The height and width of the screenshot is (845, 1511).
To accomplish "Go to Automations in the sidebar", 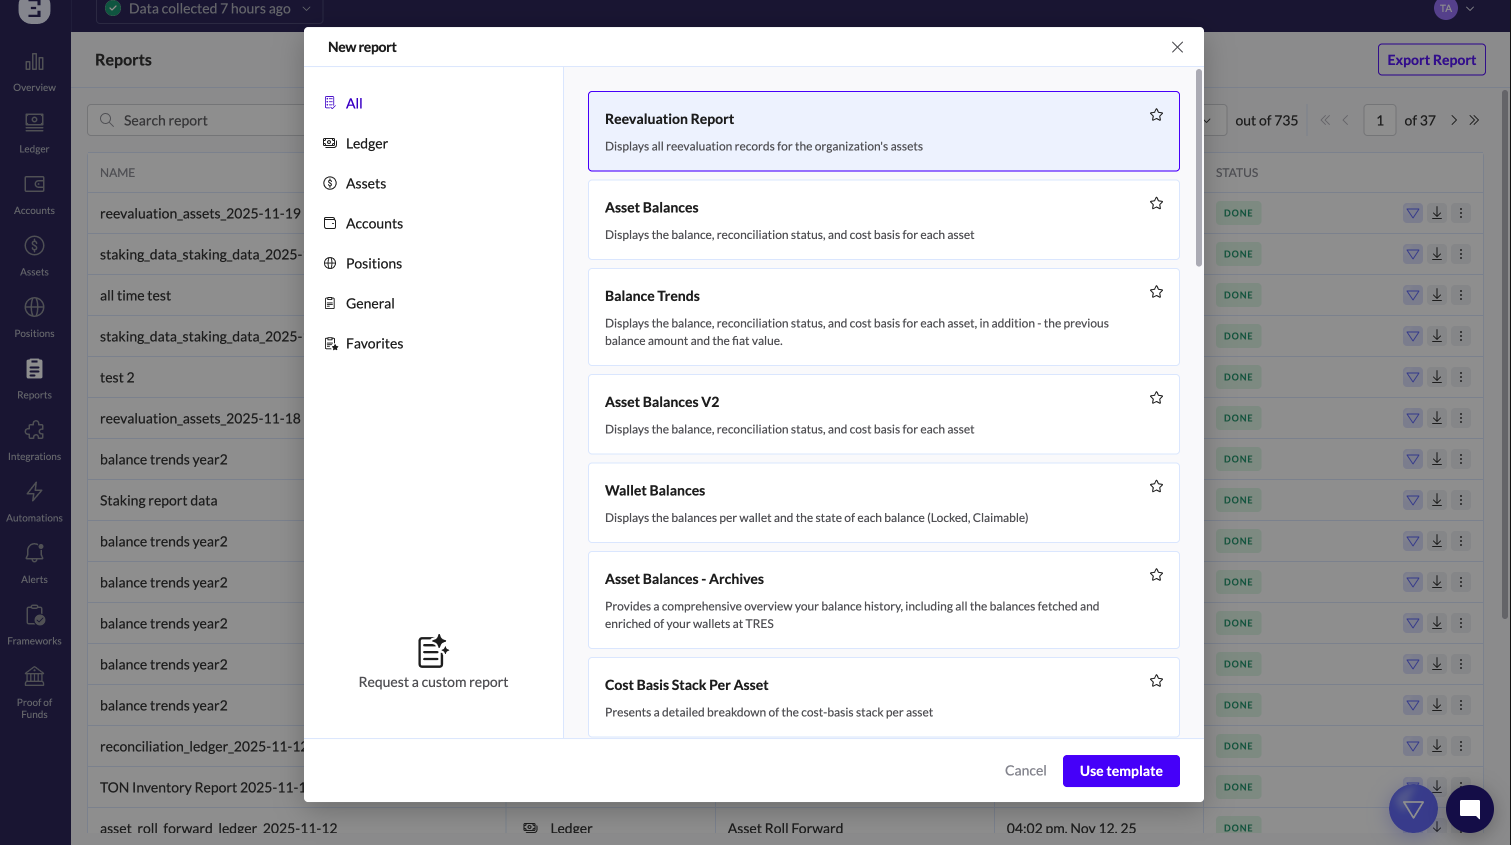I will [34, 501].
